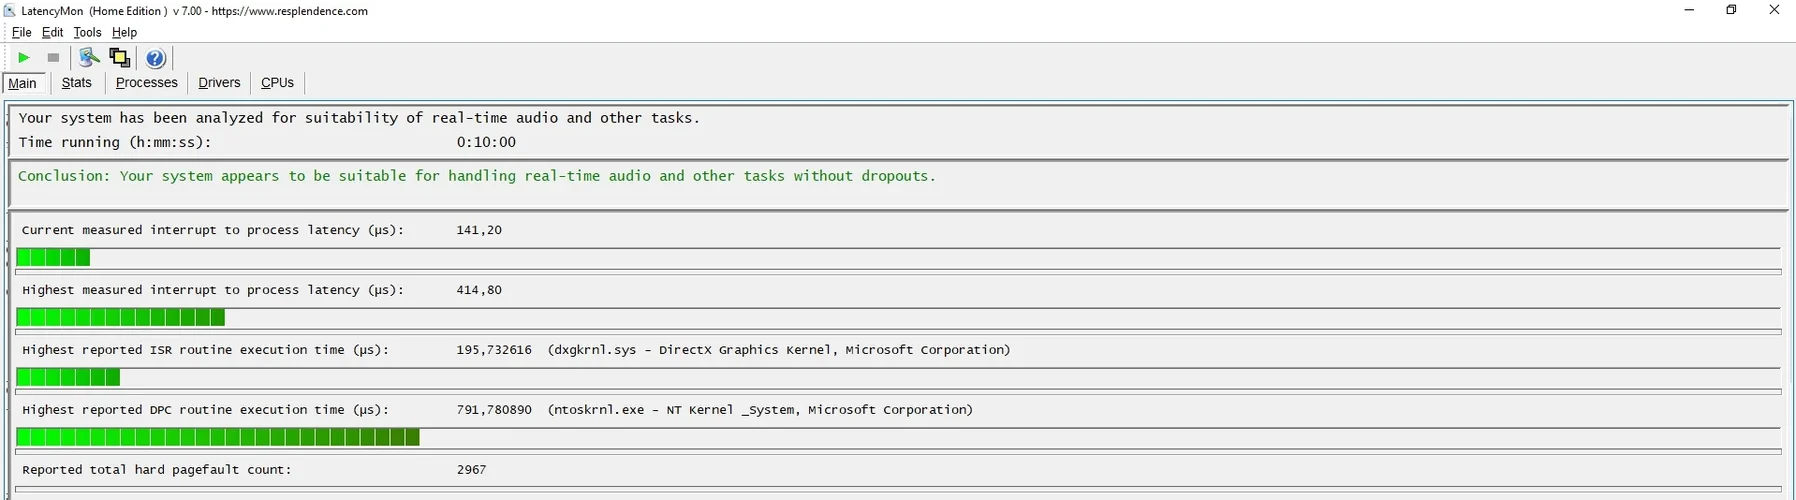Click the ntoskrnl.exe NT Kernel text
The width and height of the screenshot is (1796, 500).
pos(760,410)
